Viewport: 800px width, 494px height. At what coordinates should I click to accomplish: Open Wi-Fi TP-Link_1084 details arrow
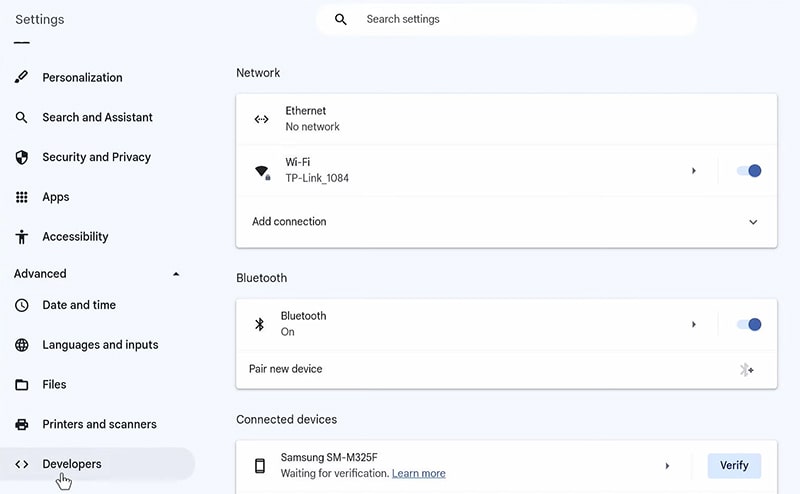pyautogui.click(x=693, y=171)
